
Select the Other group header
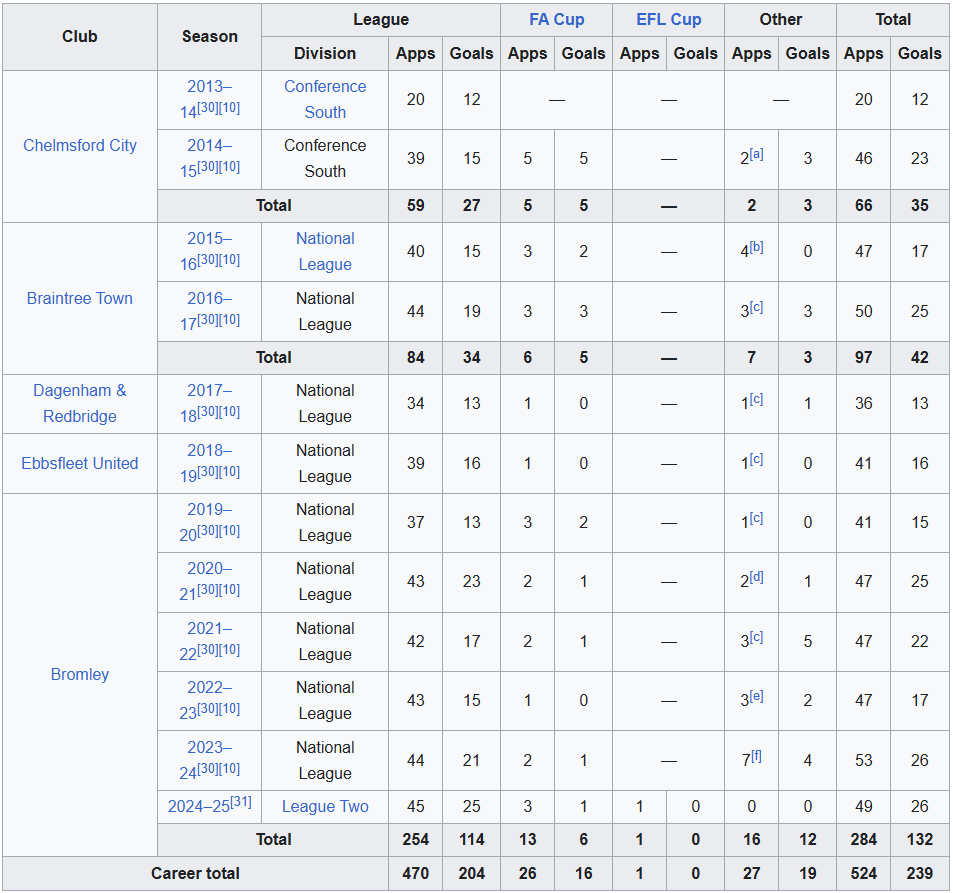click(x=780, y=19)
